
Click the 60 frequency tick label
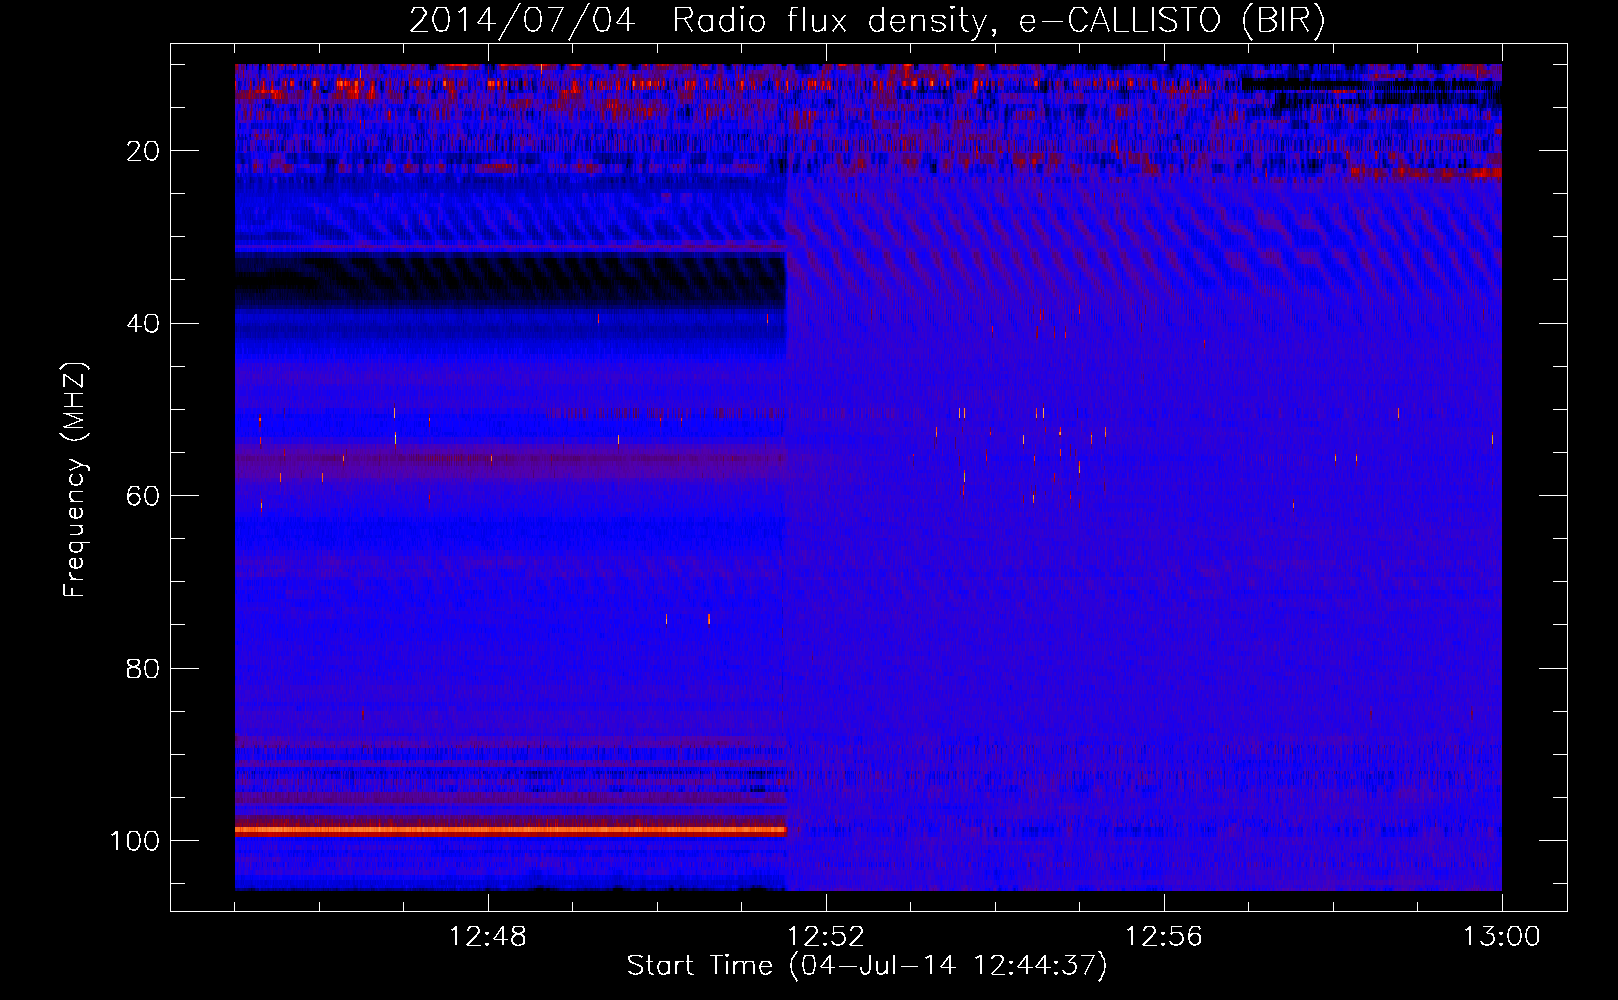pyautogui.click(x=143, y=496)
